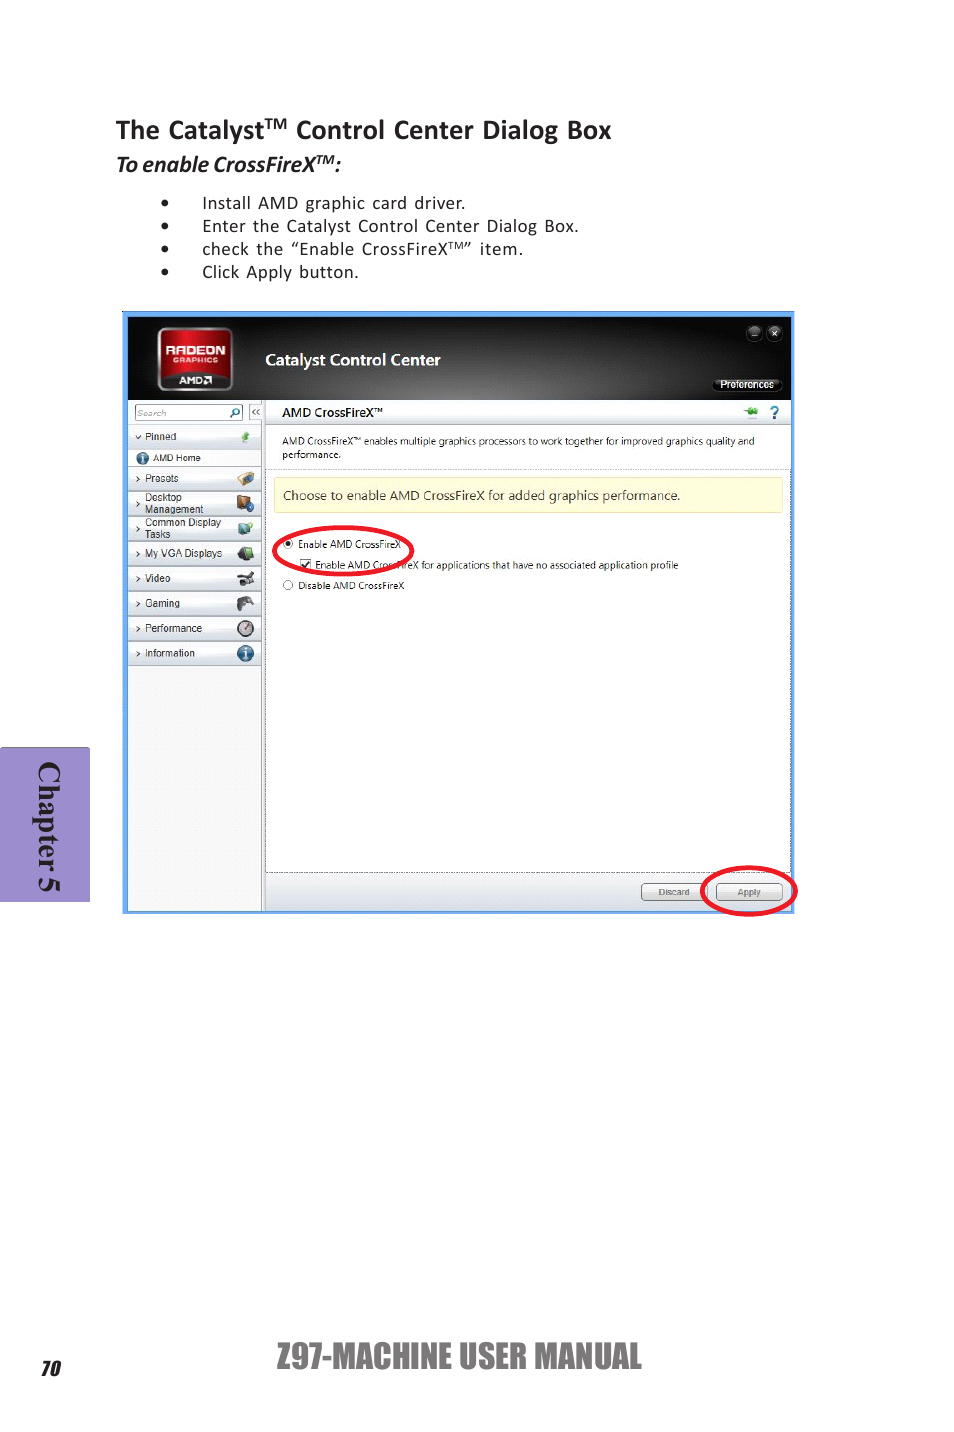The image size is (954, 1432).
Task: Click the Desktop Management icon
Action: (x=245, y=503)
